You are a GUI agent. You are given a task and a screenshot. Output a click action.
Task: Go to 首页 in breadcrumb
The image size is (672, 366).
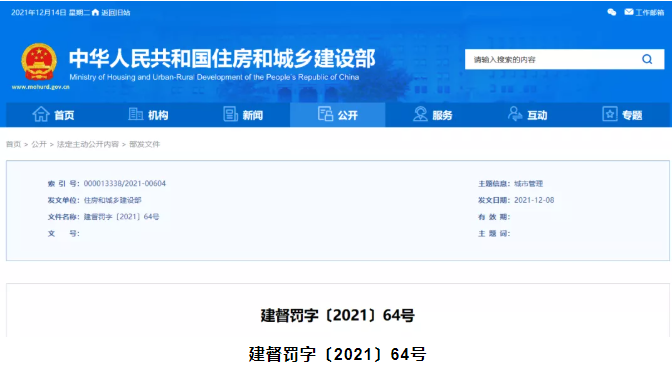coord(13,144)
